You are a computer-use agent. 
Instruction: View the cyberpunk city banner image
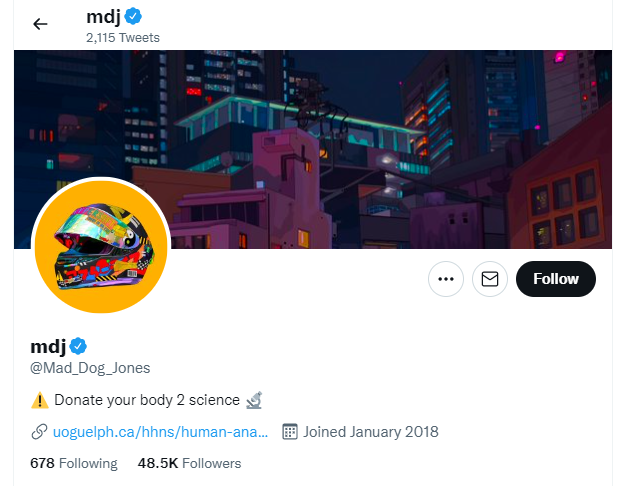(x=313, y=149)
